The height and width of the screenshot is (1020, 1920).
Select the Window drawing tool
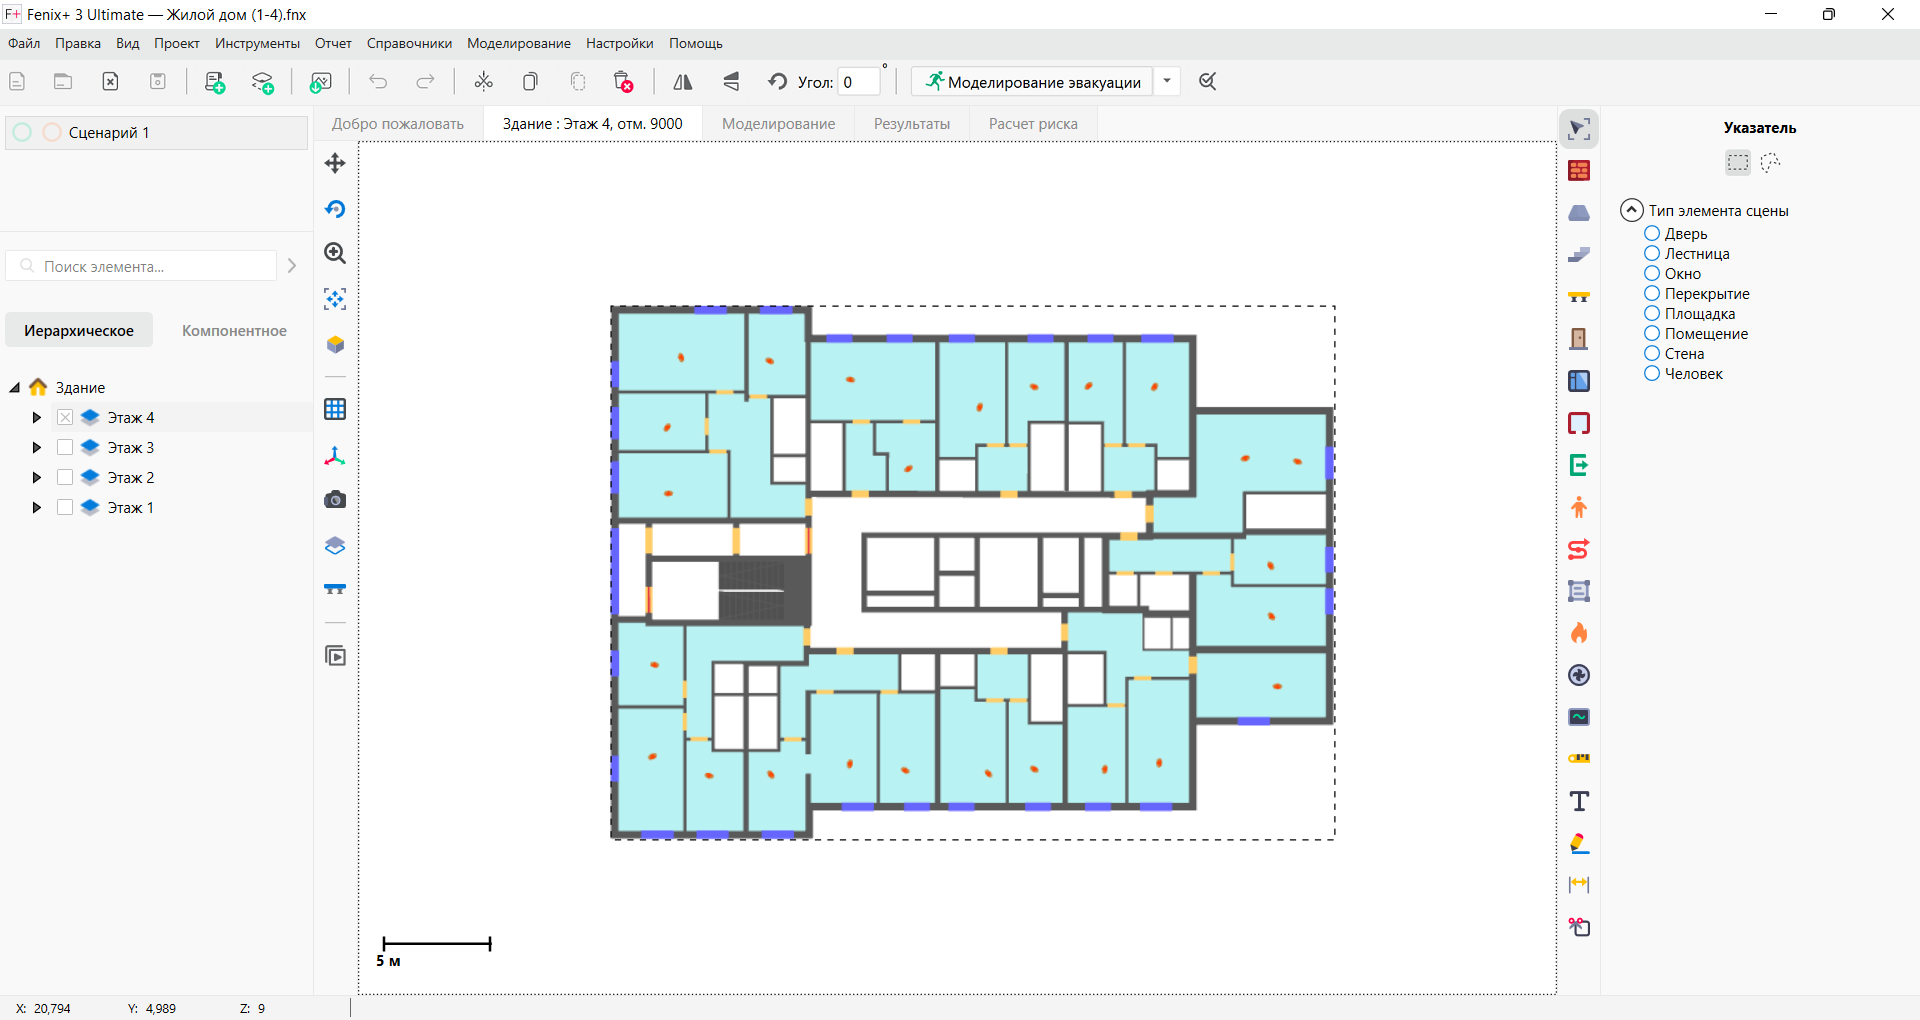(x=1580, y=381)
